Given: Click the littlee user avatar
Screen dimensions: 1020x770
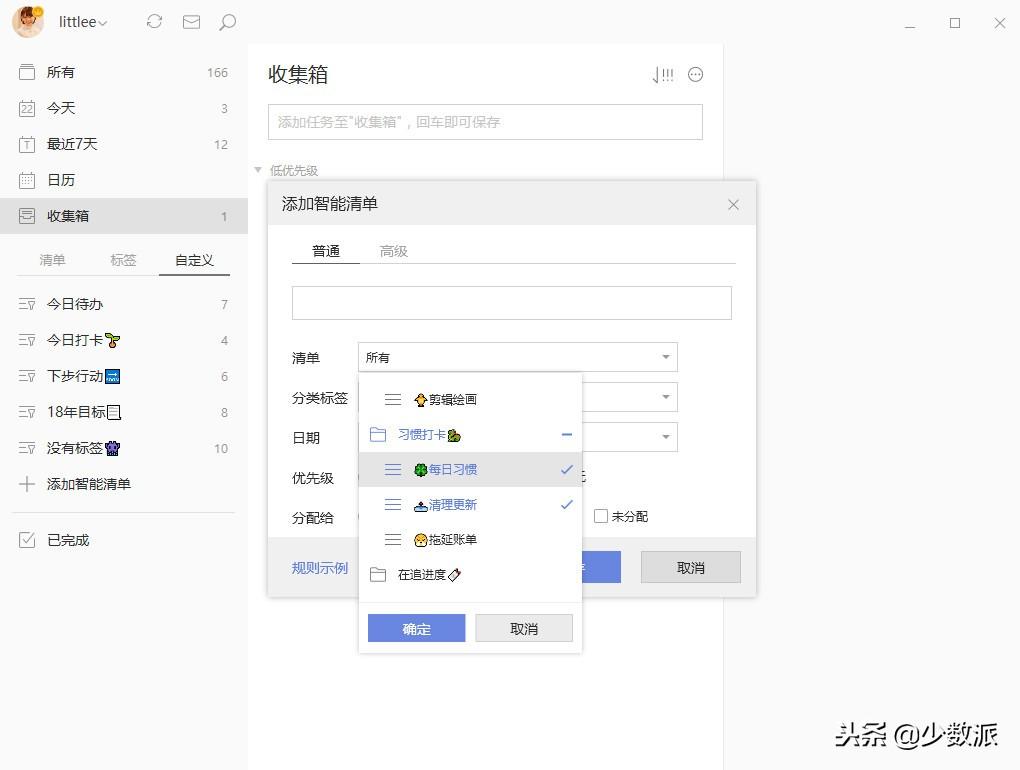Looking at the screenshot, I should [28, 21].
